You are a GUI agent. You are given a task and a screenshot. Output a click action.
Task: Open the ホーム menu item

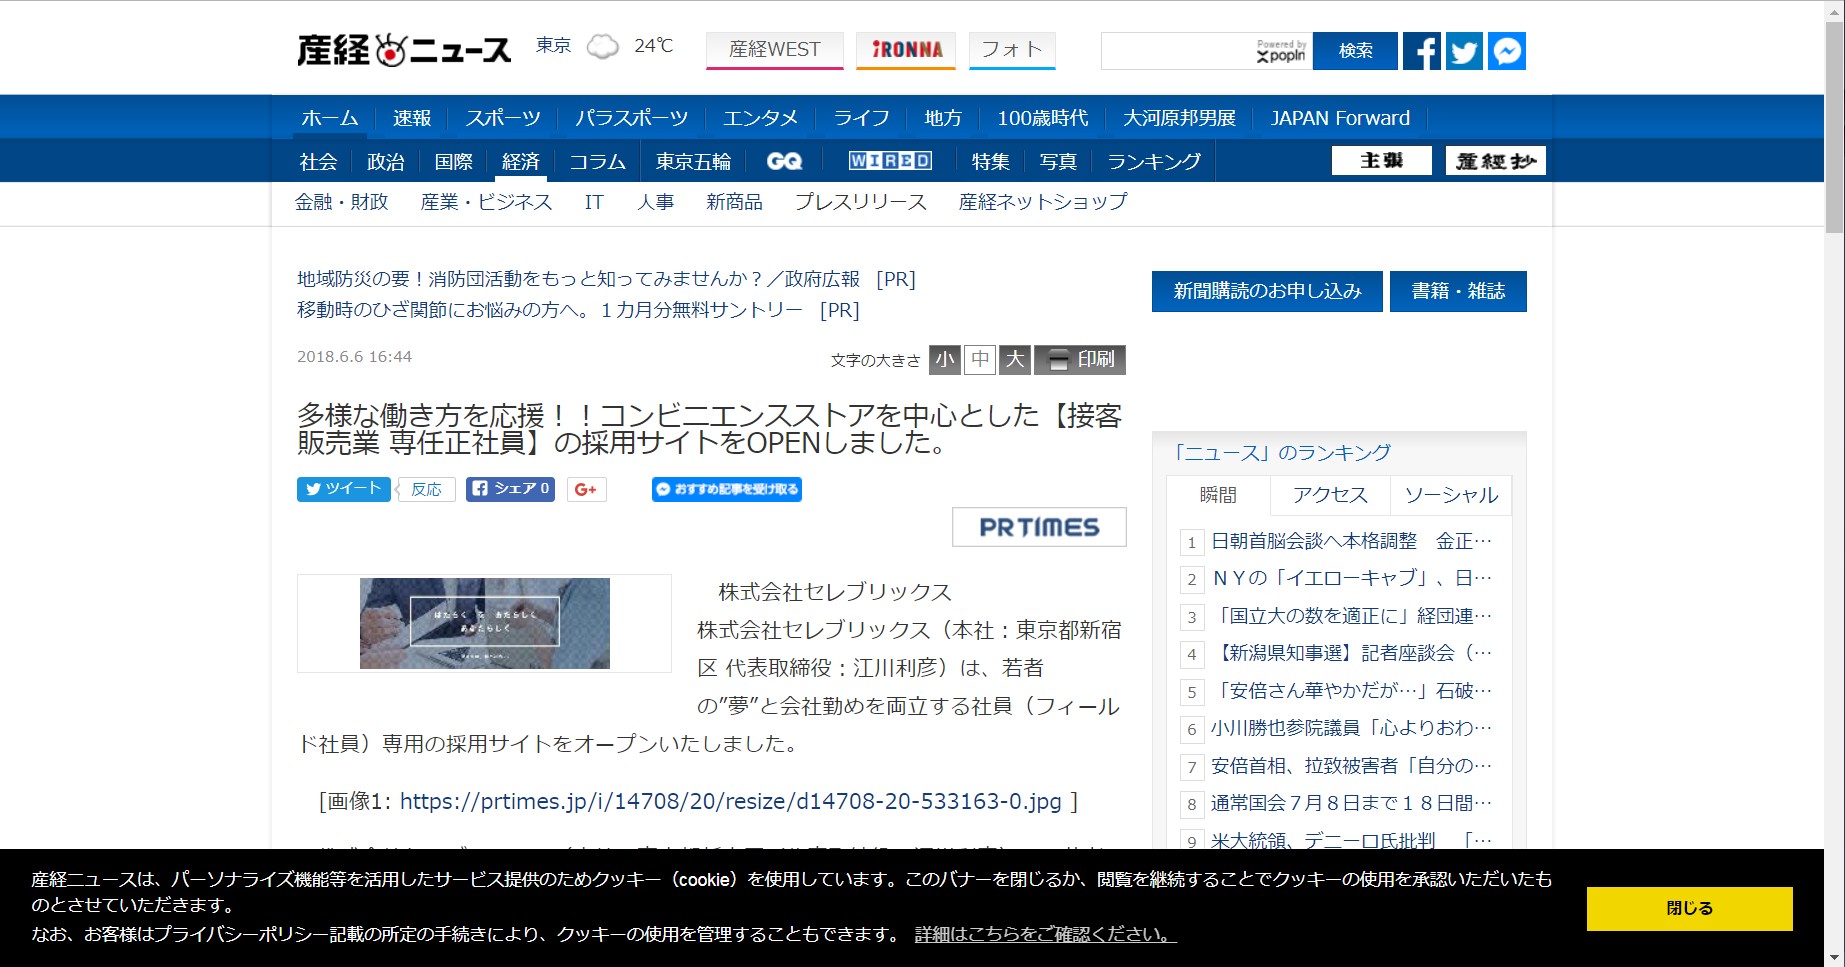point(330,118)
